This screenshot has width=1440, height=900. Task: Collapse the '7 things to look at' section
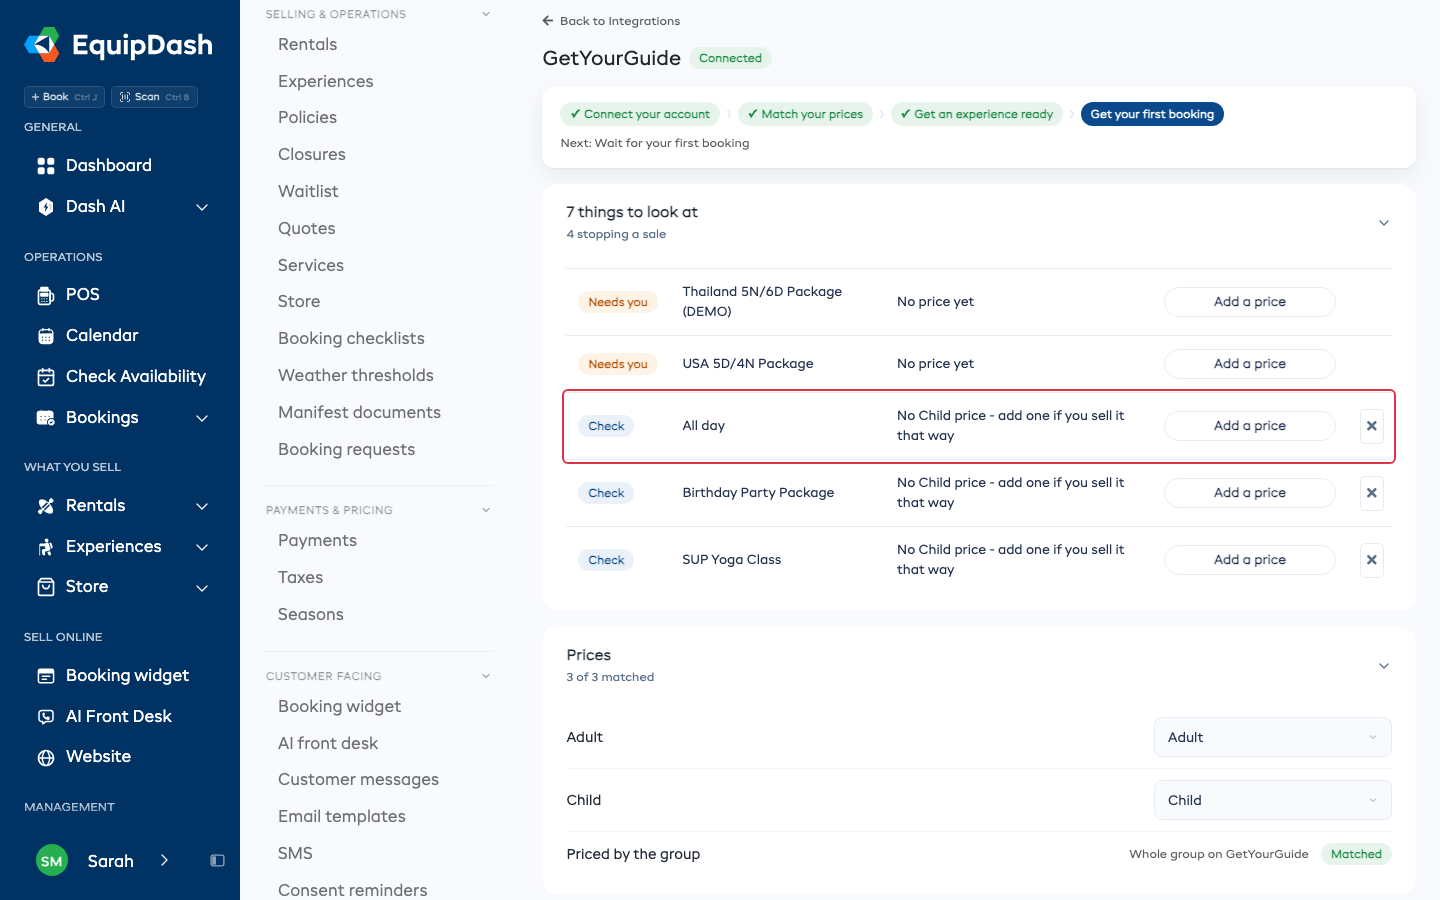point(1384,223)
